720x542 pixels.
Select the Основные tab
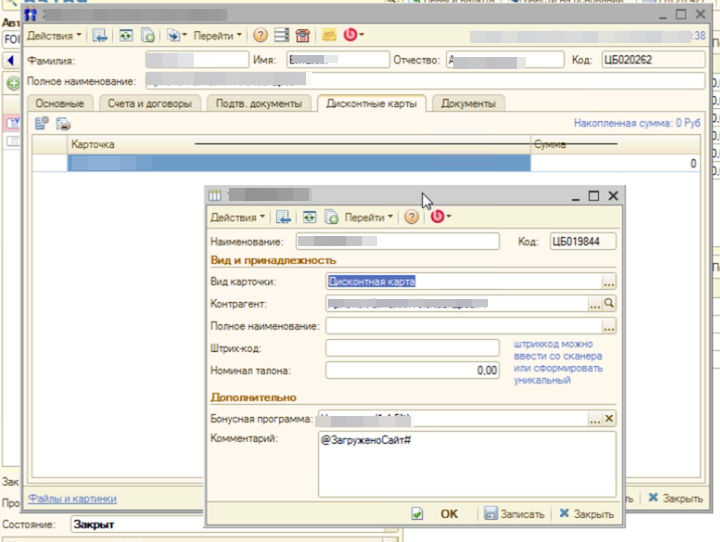(62, 103)
